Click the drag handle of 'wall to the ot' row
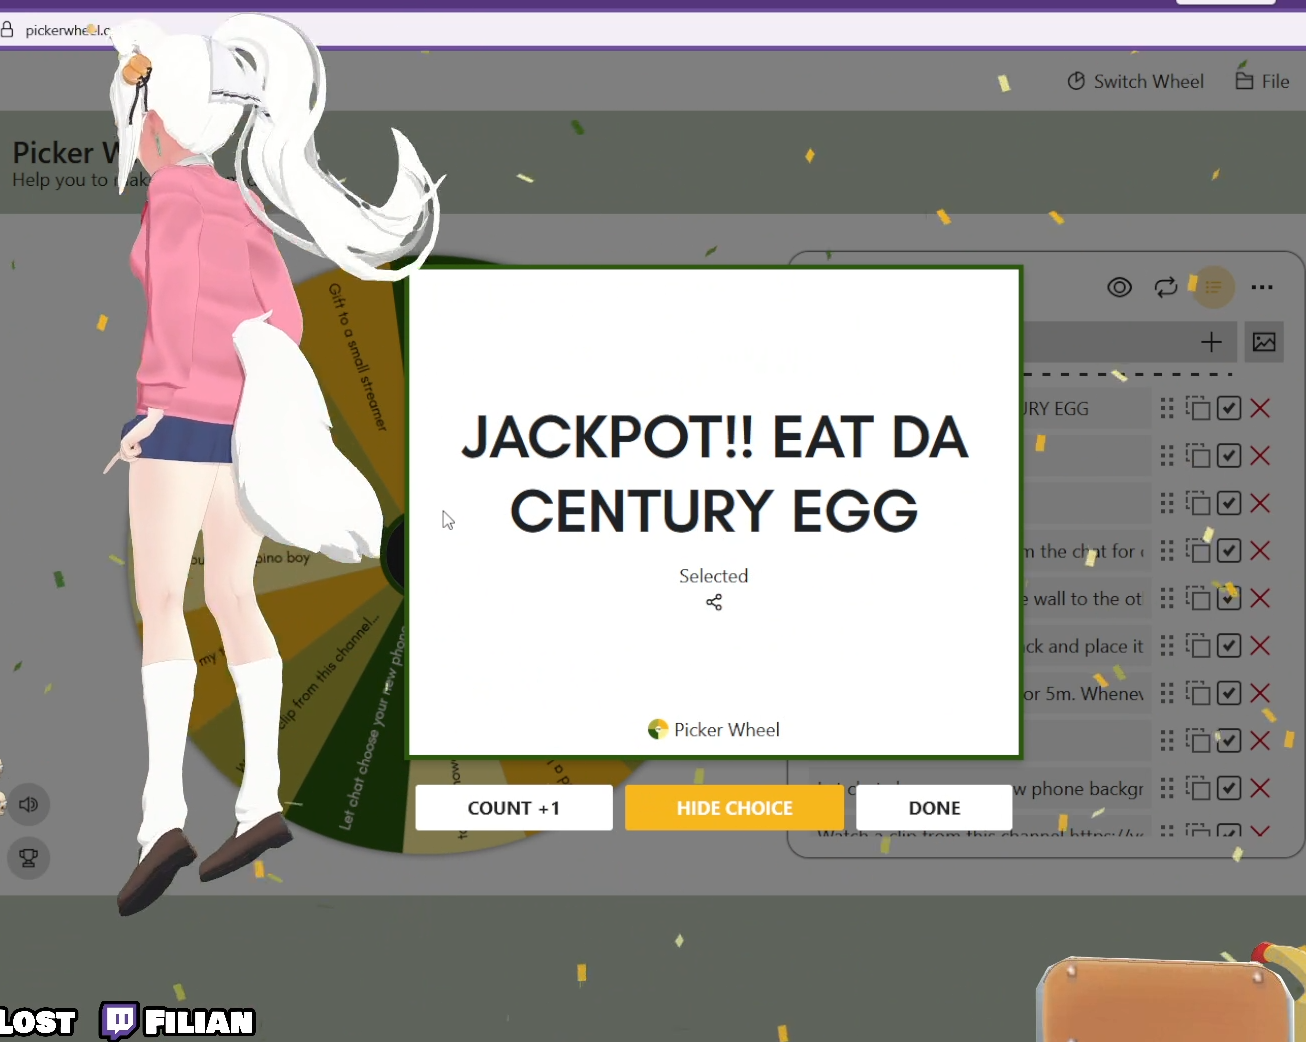Screen dimensions: 1306x1042 coord(1167,598)
